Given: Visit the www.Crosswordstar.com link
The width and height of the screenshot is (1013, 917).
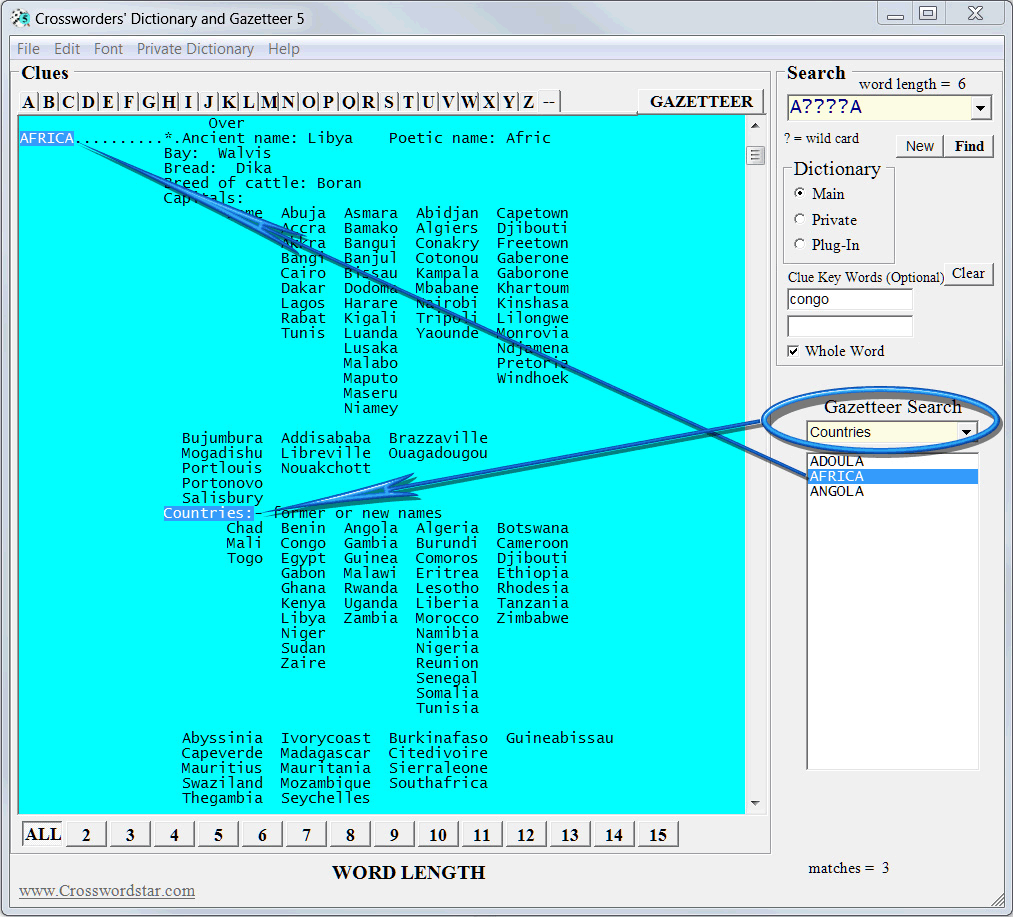Looking at the screenshot, I should tap(107, 891).
